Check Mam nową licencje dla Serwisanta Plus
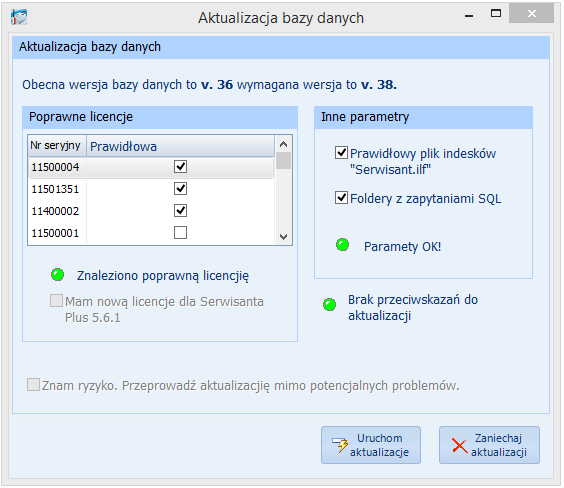This screenshot has width=564, height=488. [x=56, y=301]
